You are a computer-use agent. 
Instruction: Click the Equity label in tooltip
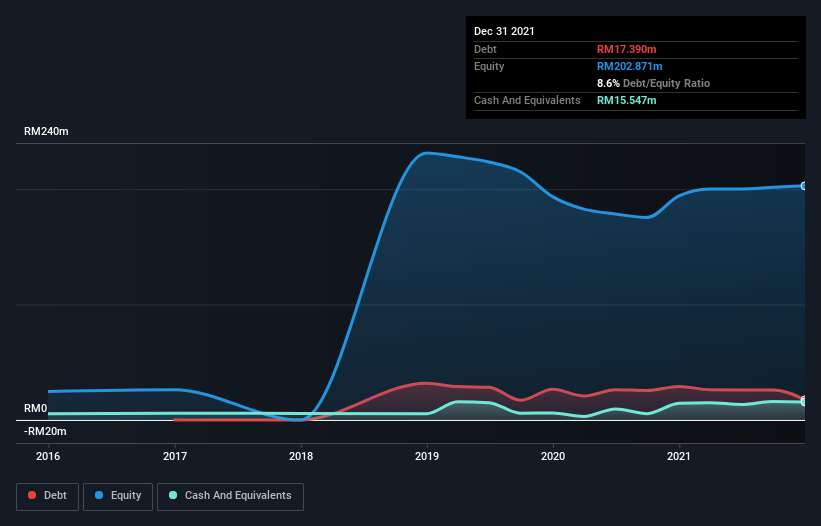coord(489,66)
